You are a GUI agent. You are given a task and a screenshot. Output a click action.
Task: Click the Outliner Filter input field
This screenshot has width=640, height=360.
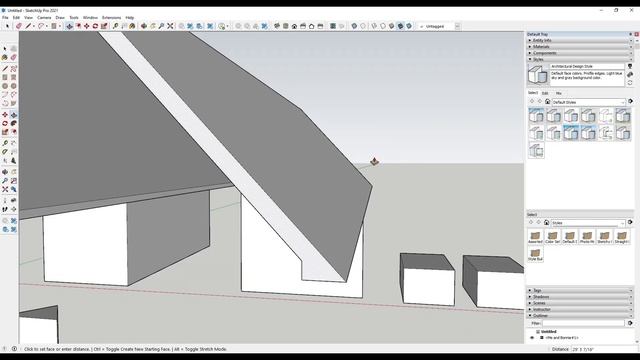coord(583,323)
